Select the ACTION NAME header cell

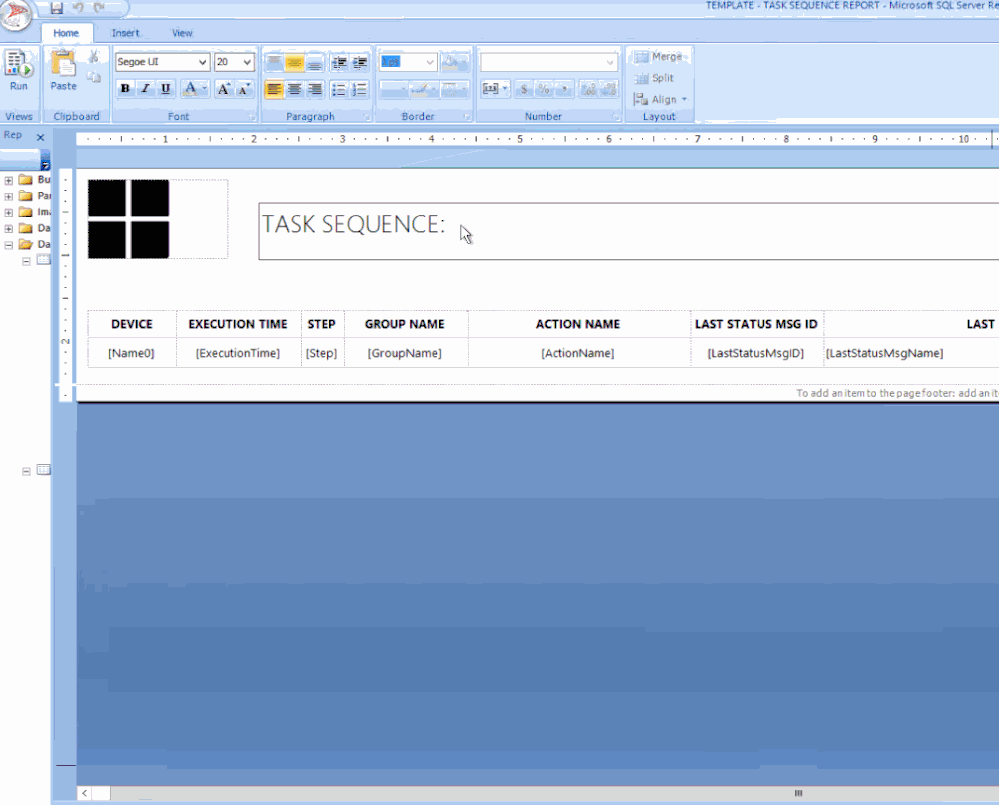click(x=579, y=324)
